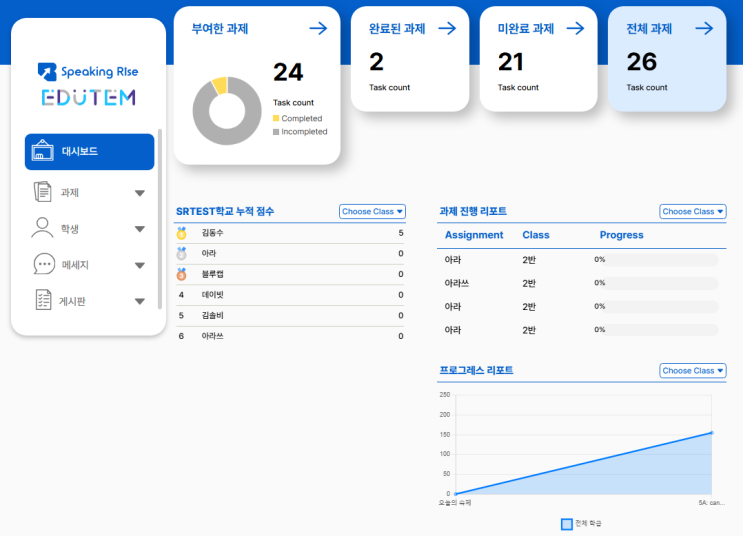Open 완료된 과제 via its arrow
The image size is (743, 536).
[447, 28]
